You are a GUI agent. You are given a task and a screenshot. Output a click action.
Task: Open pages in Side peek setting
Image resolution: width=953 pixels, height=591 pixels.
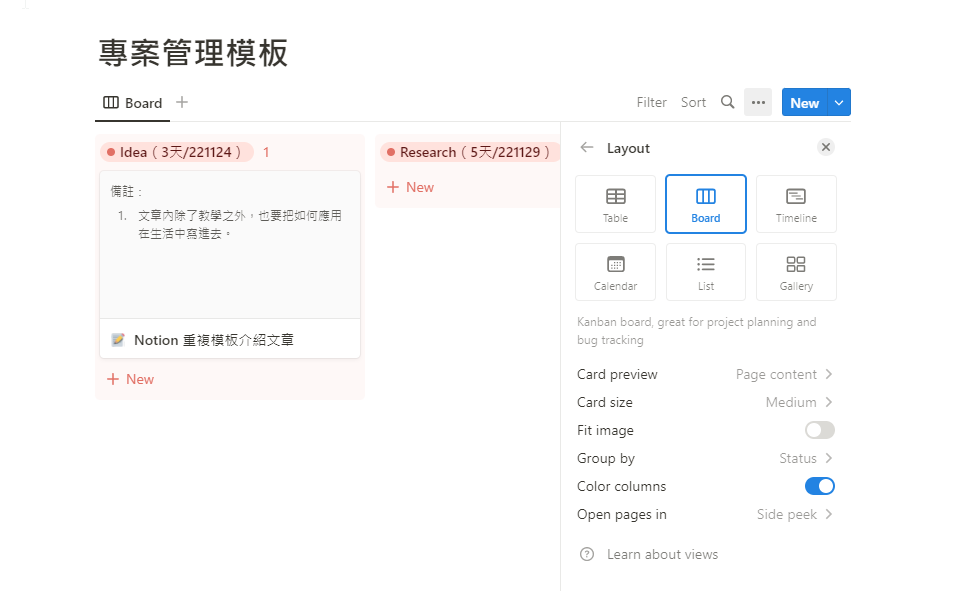point(705,514)
